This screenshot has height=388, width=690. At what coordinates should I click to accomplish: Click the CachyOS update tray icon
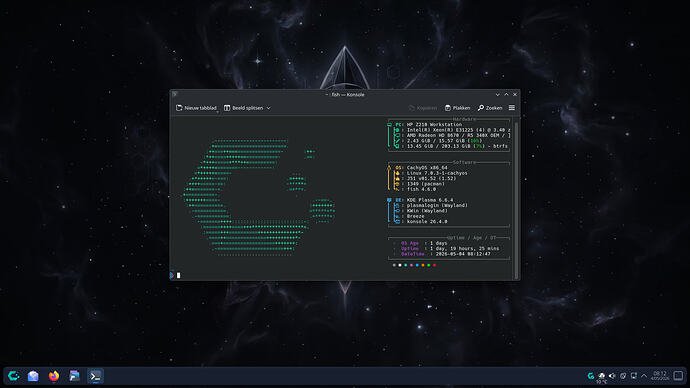click(591, 376)
